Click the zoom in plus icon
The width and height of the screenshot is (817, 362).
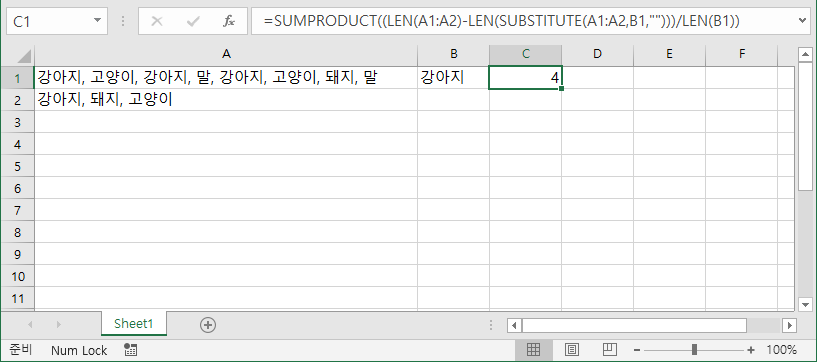pyautogui.click(x=751, y=350)
